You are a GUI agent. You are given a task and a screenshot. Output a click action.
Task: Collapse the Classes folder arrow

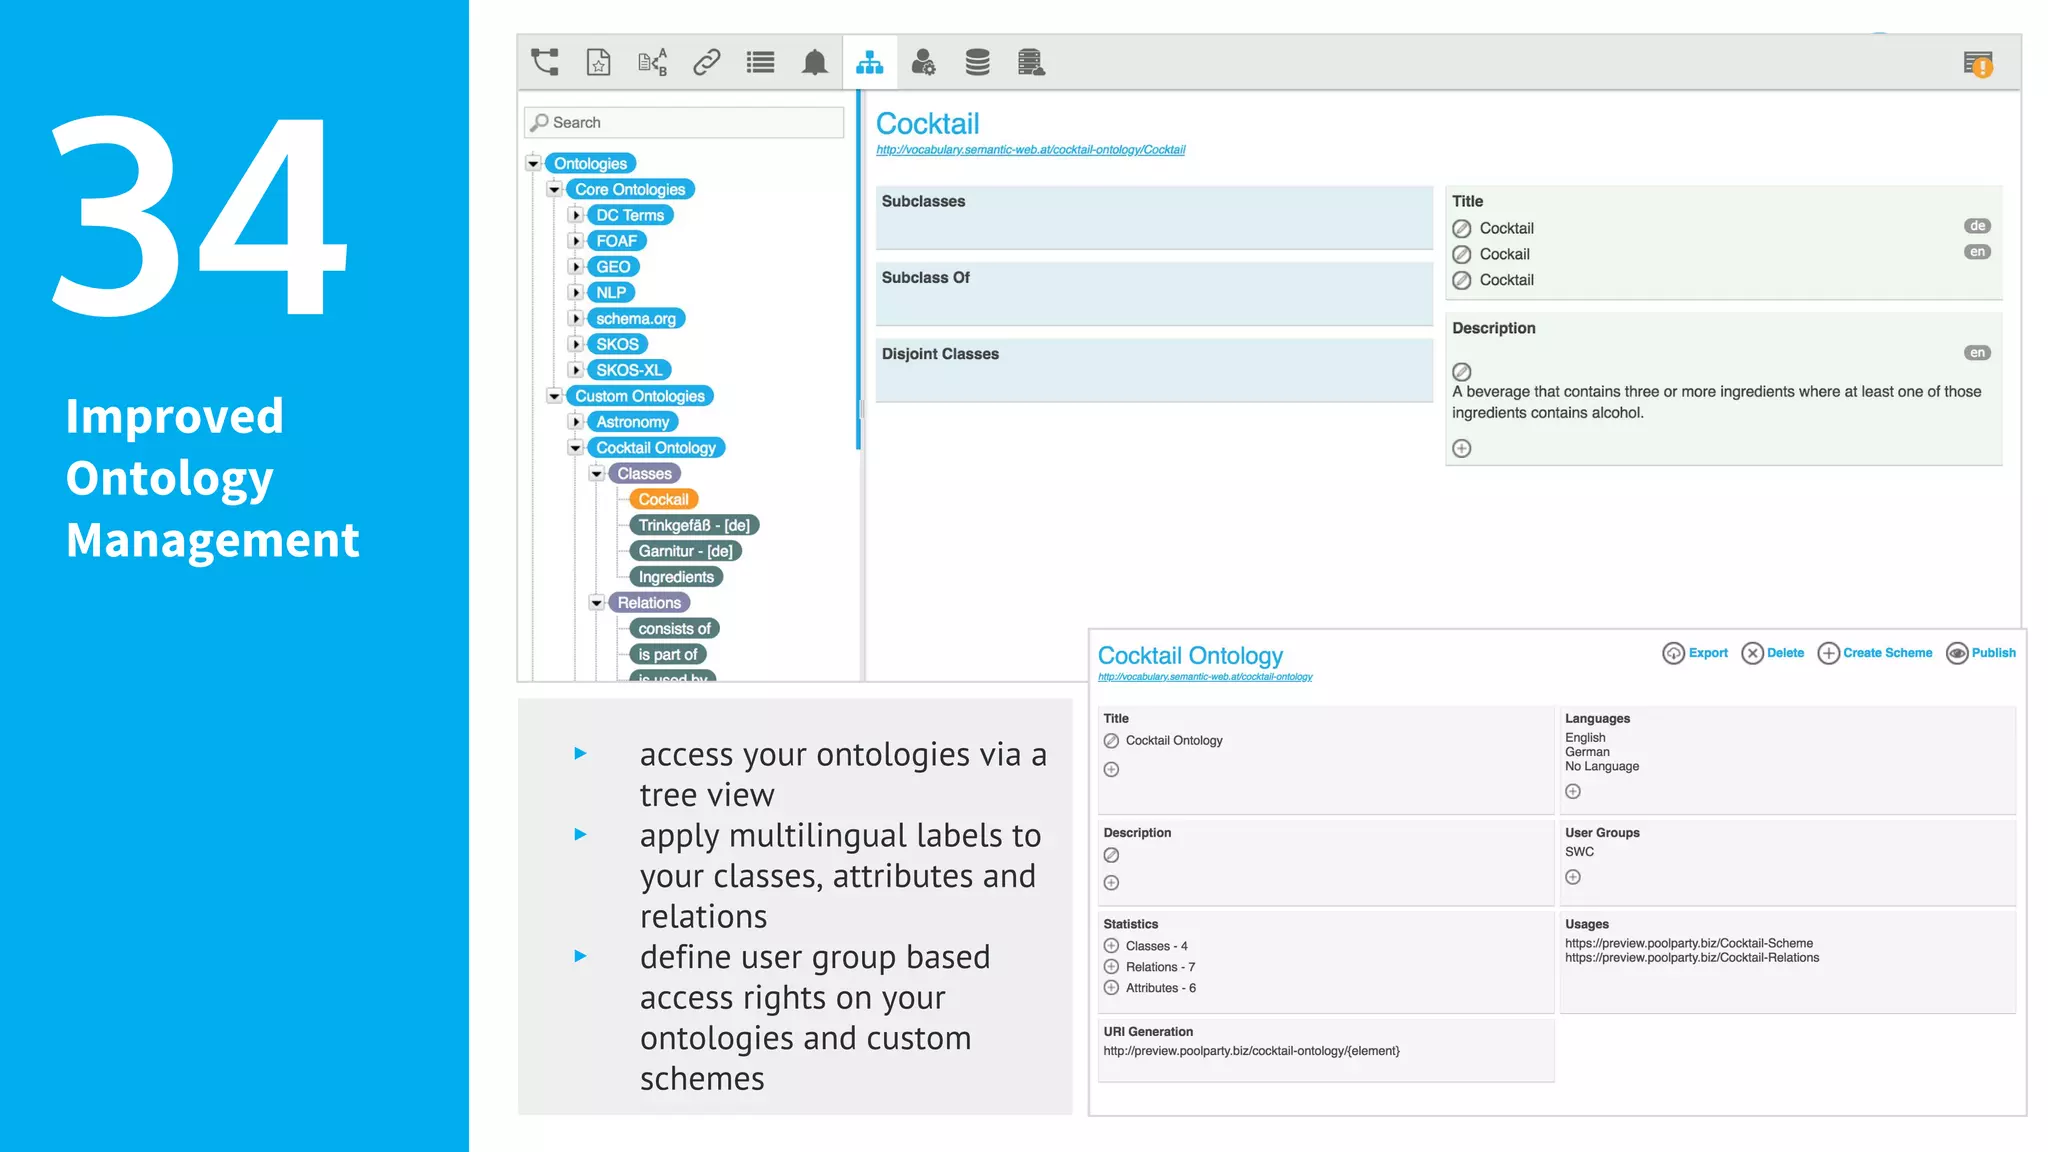coord(597,474)
